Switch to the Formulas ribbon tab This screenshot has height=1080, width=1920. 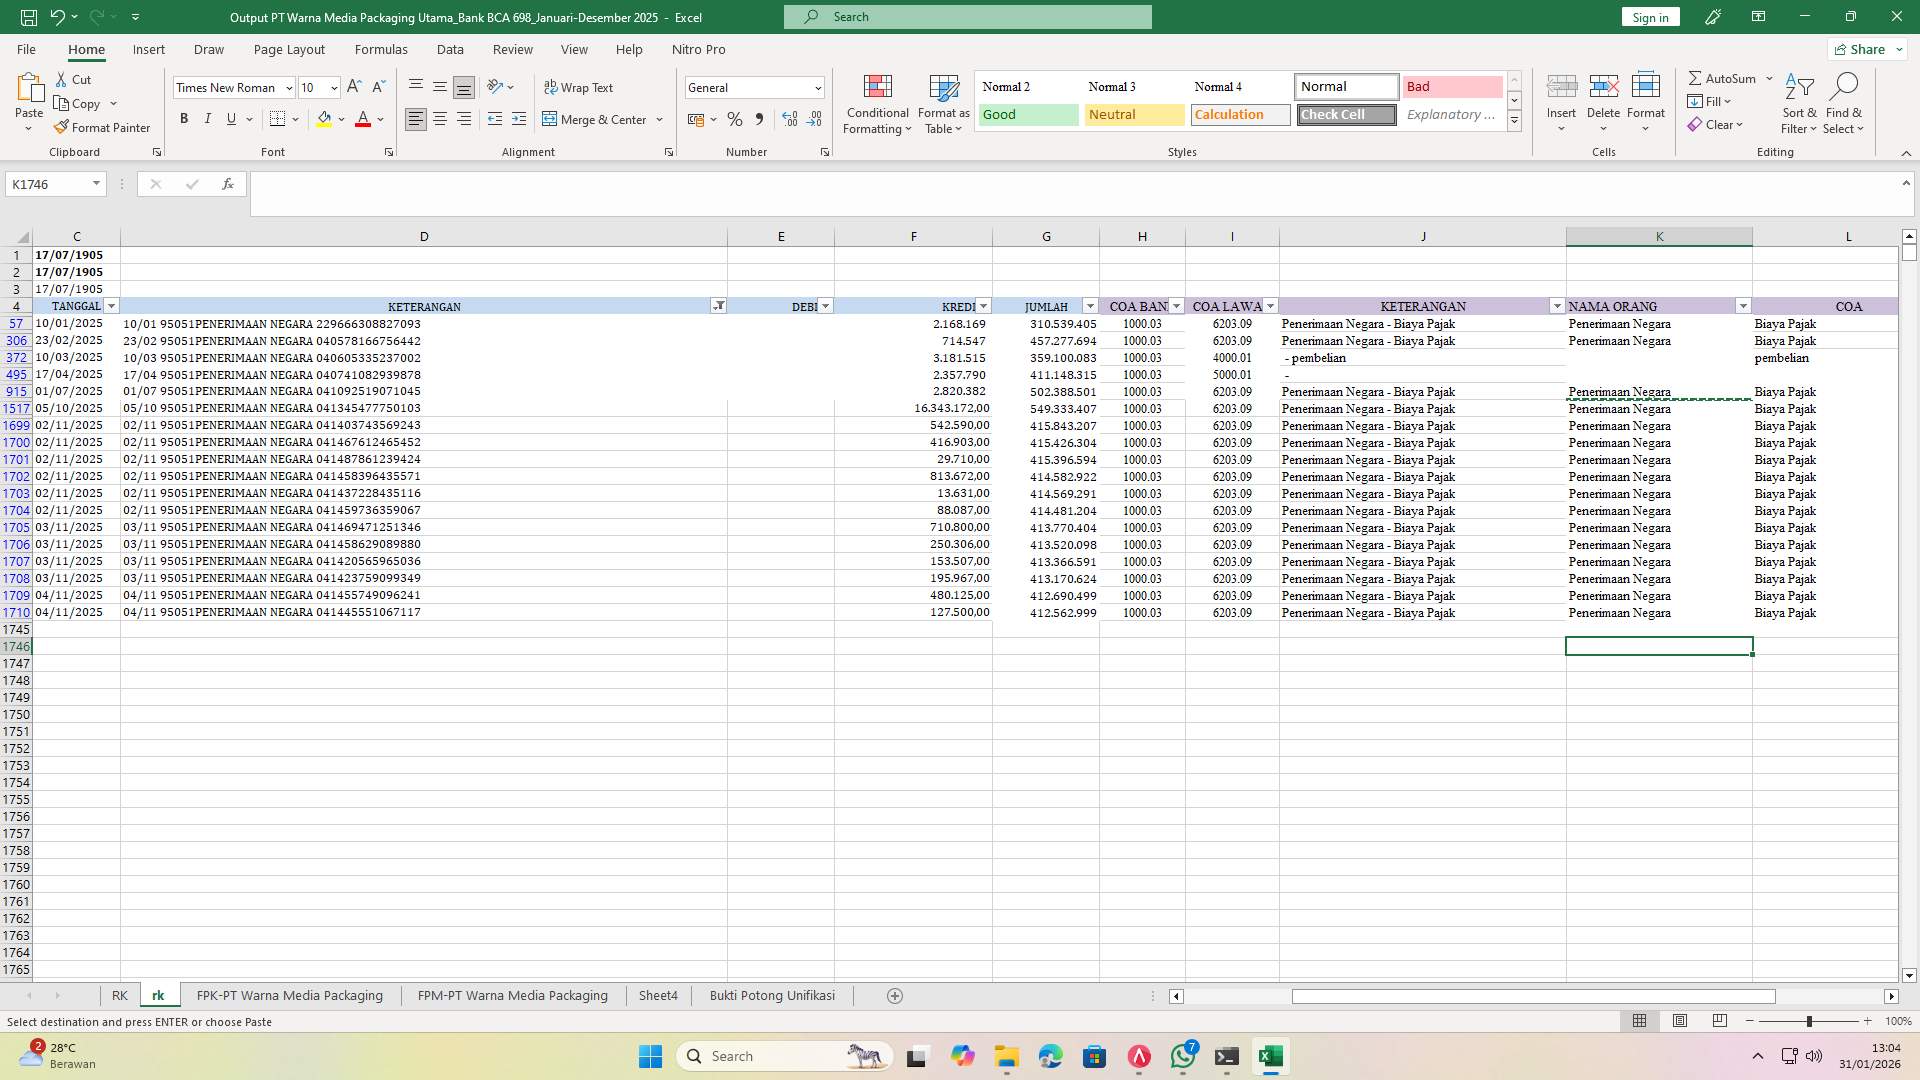[x=381, y=49]
